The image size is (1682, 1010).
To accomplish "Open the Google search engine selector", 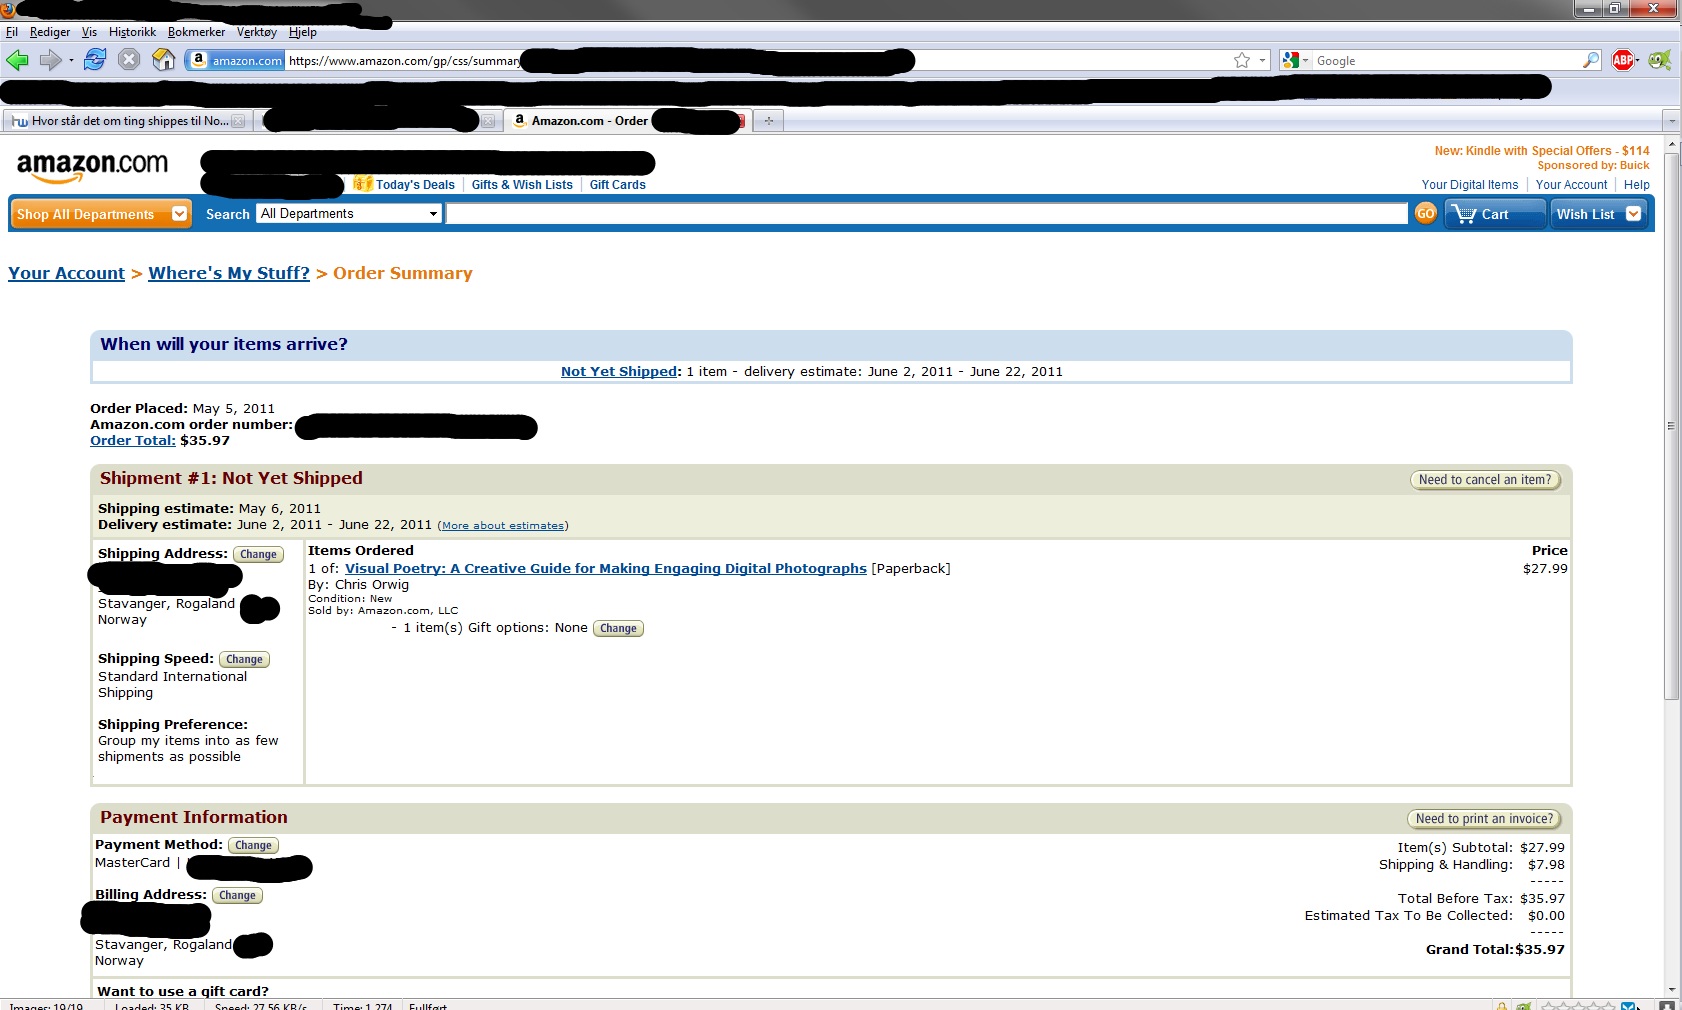I will pos(1296,61).
